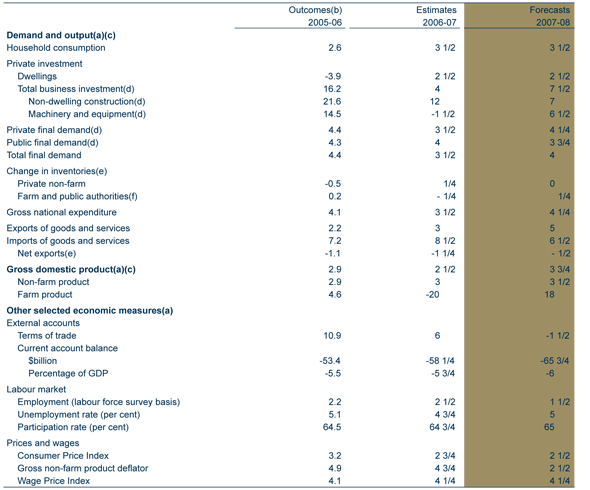Select Percentage of GDP value '-5.5'

[333, 373]
